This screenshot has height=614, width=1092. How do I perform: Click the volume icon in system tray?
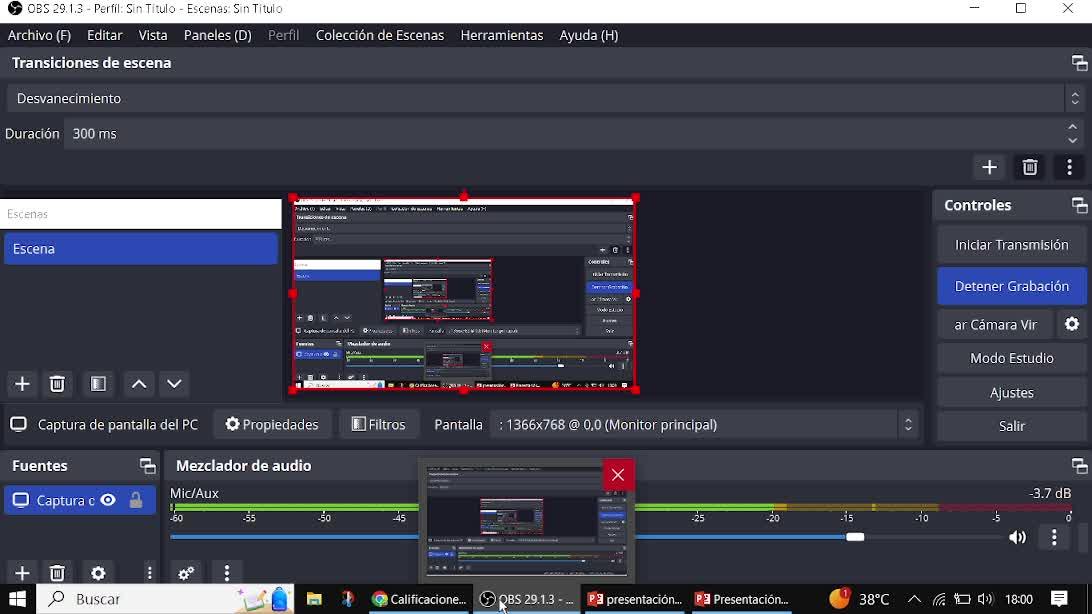click(985, 599)
